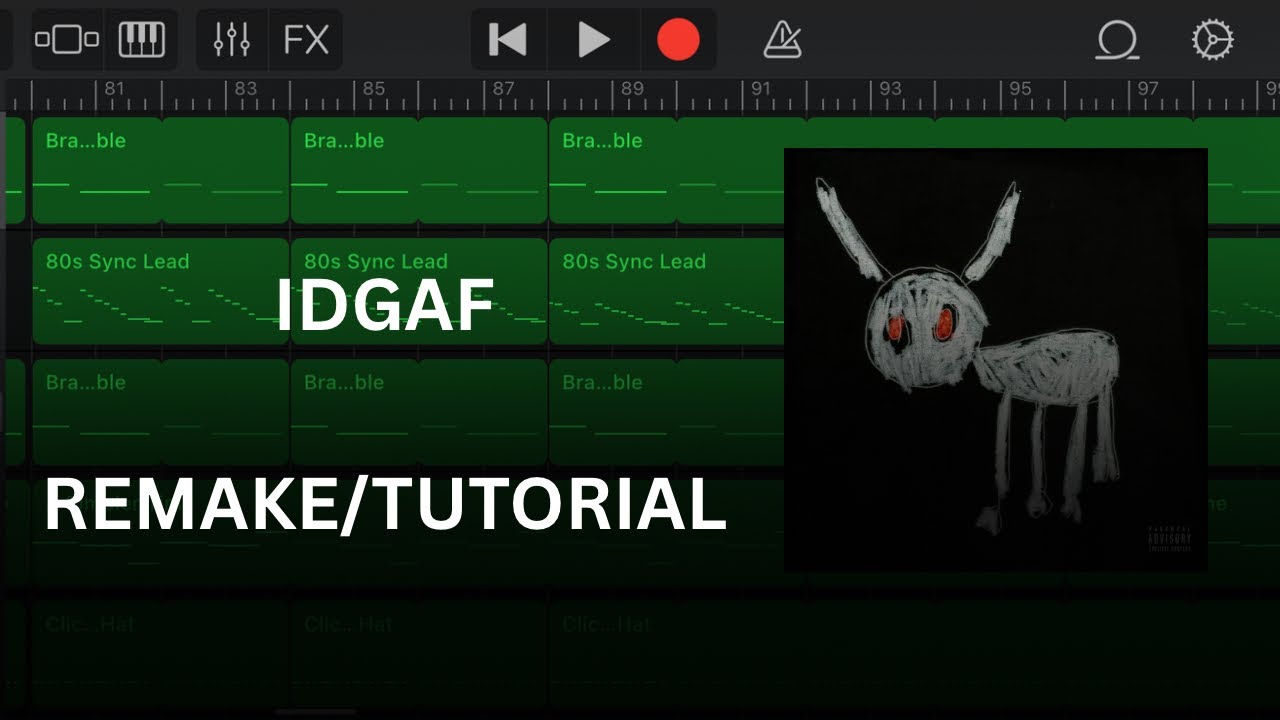Screen dimensions: 1280x720
Task: Tap bar 81 on the ruler
Action: pyautogui.click(x=114, y=89)
